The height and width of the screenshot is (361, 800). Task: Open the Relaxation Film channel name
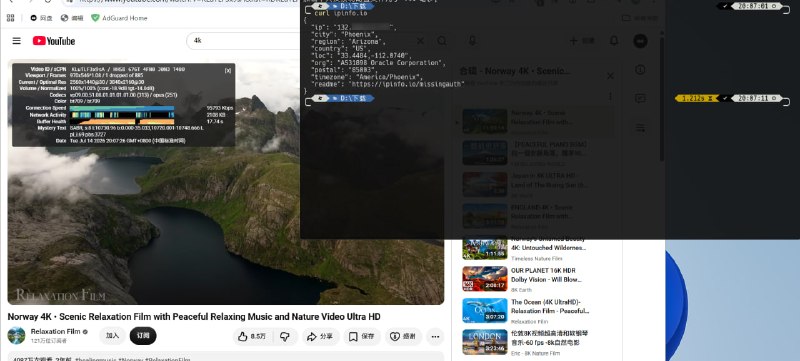[x=55, y=331]
